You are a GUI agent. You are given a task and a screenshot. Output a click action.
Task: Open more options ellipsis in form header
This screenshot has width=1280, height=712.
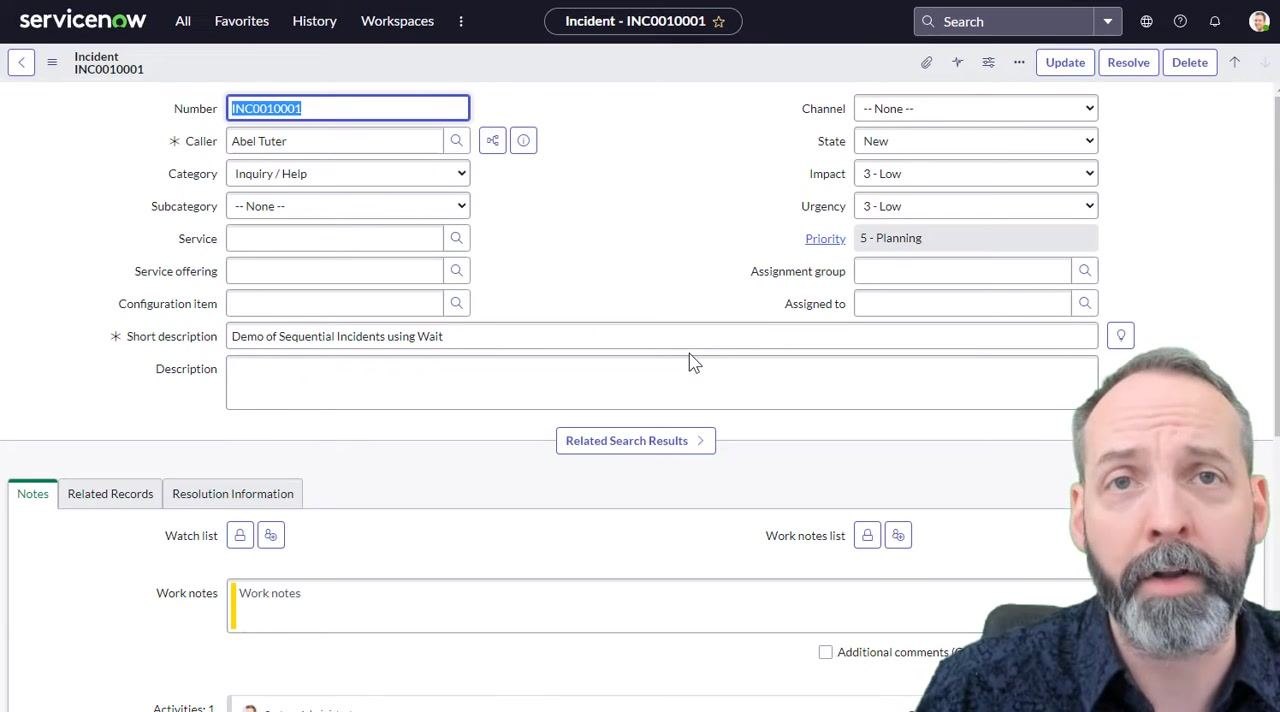[1019, 62]
